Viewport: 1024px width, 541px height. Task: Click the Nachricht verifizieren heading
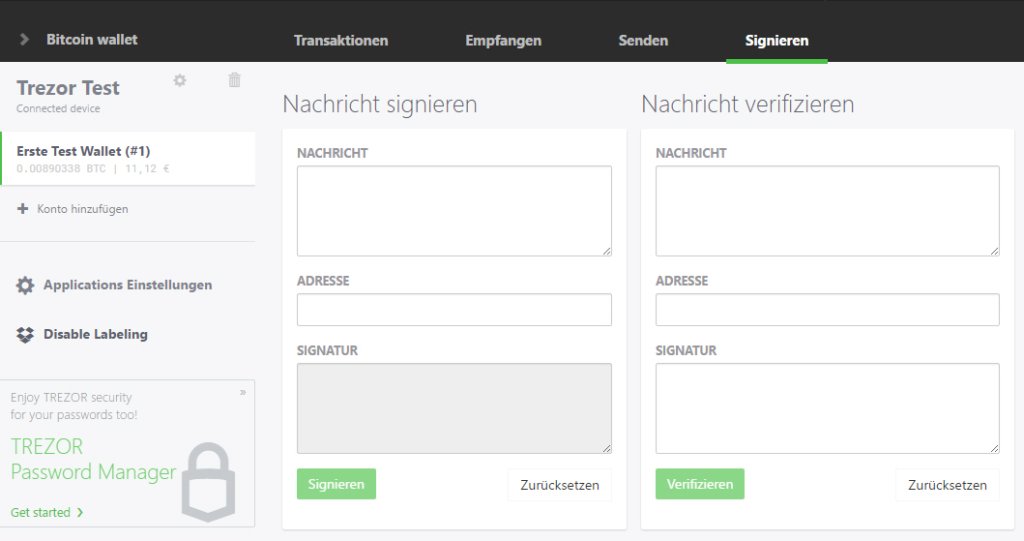(x=748, y=104)
